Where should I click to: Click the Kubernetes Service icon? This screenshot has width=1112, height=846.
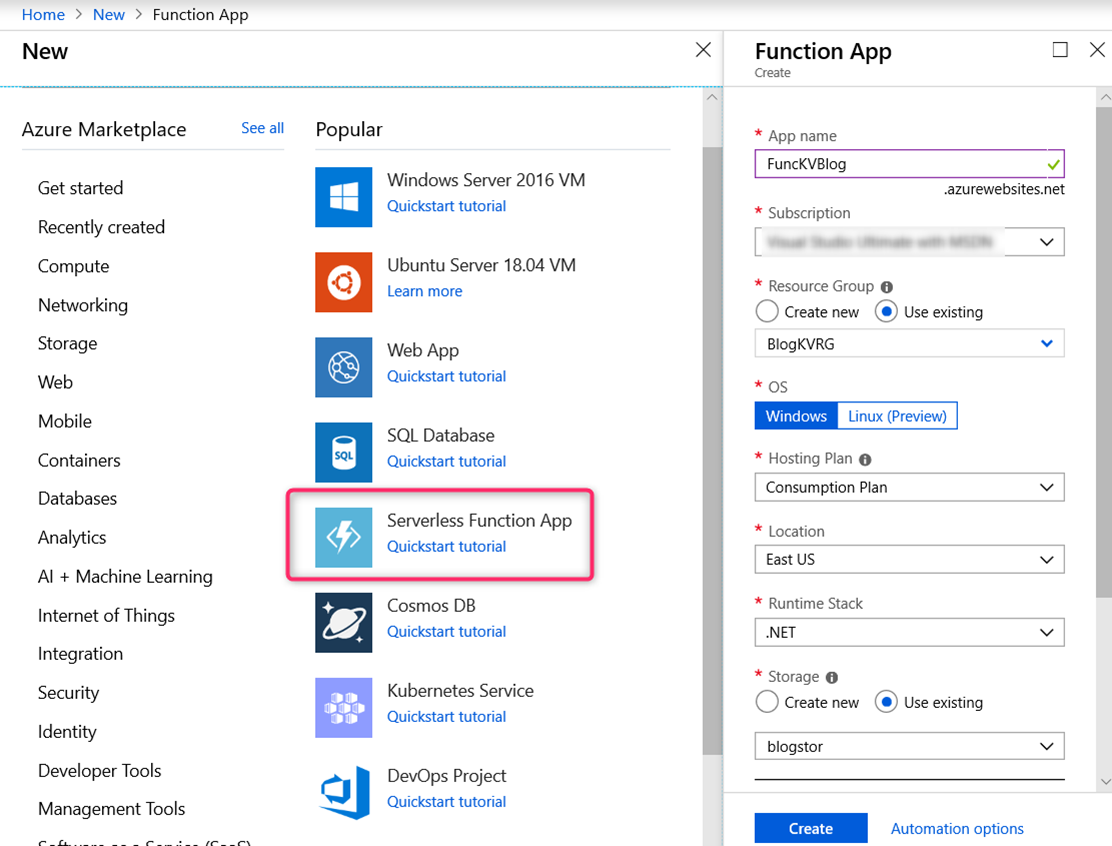(x=343, y=707)
